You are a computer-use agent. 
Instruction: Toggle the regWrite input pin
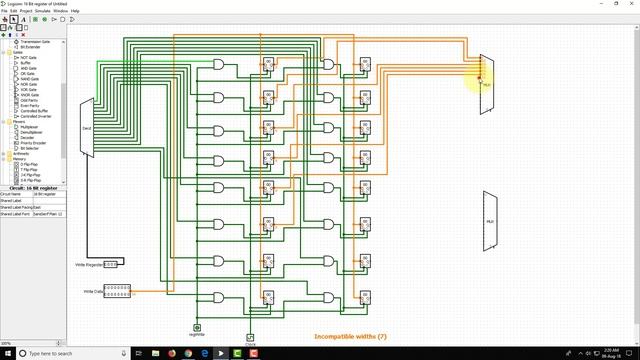(x=197, y=327)
